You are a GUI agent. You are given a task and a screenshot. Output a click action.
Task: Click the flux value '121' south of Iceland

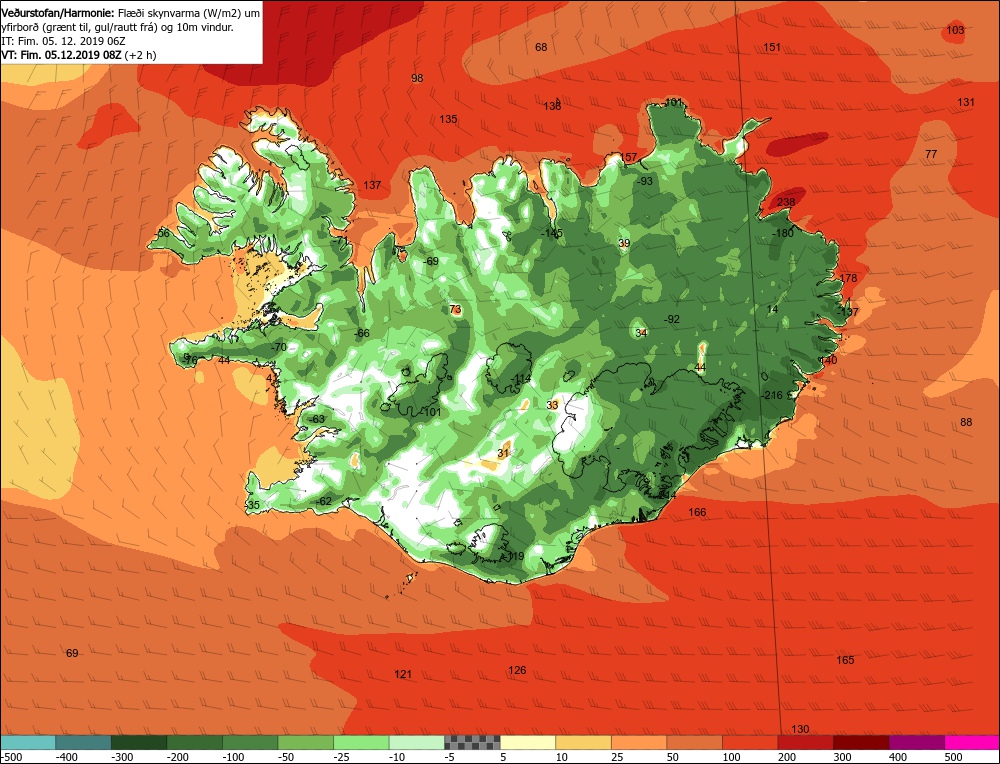click(x=403, y=674)
